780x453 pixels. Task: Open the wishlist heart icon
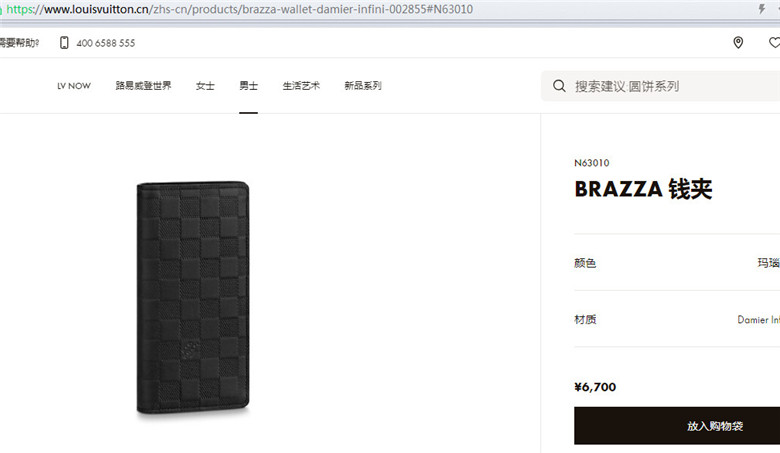point(775,43)
